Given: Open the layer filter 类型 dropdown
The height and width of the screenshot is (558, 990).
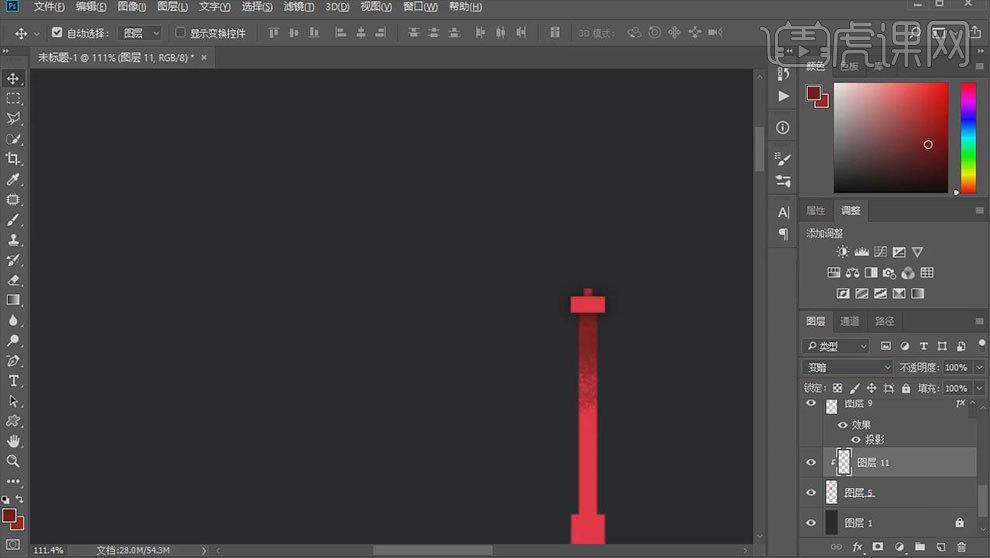Looking at the screenshot, I should coord(836,346).
